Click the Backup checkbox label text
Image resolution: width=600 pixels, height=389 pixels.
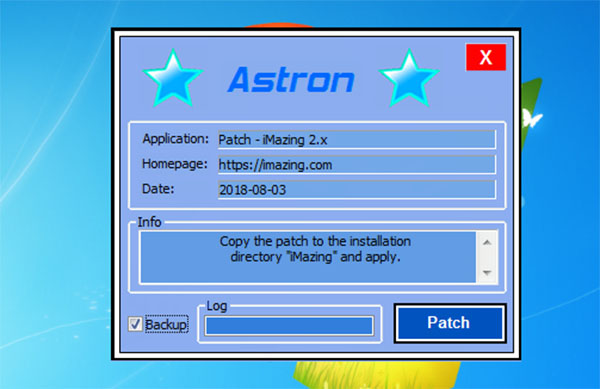166,324
